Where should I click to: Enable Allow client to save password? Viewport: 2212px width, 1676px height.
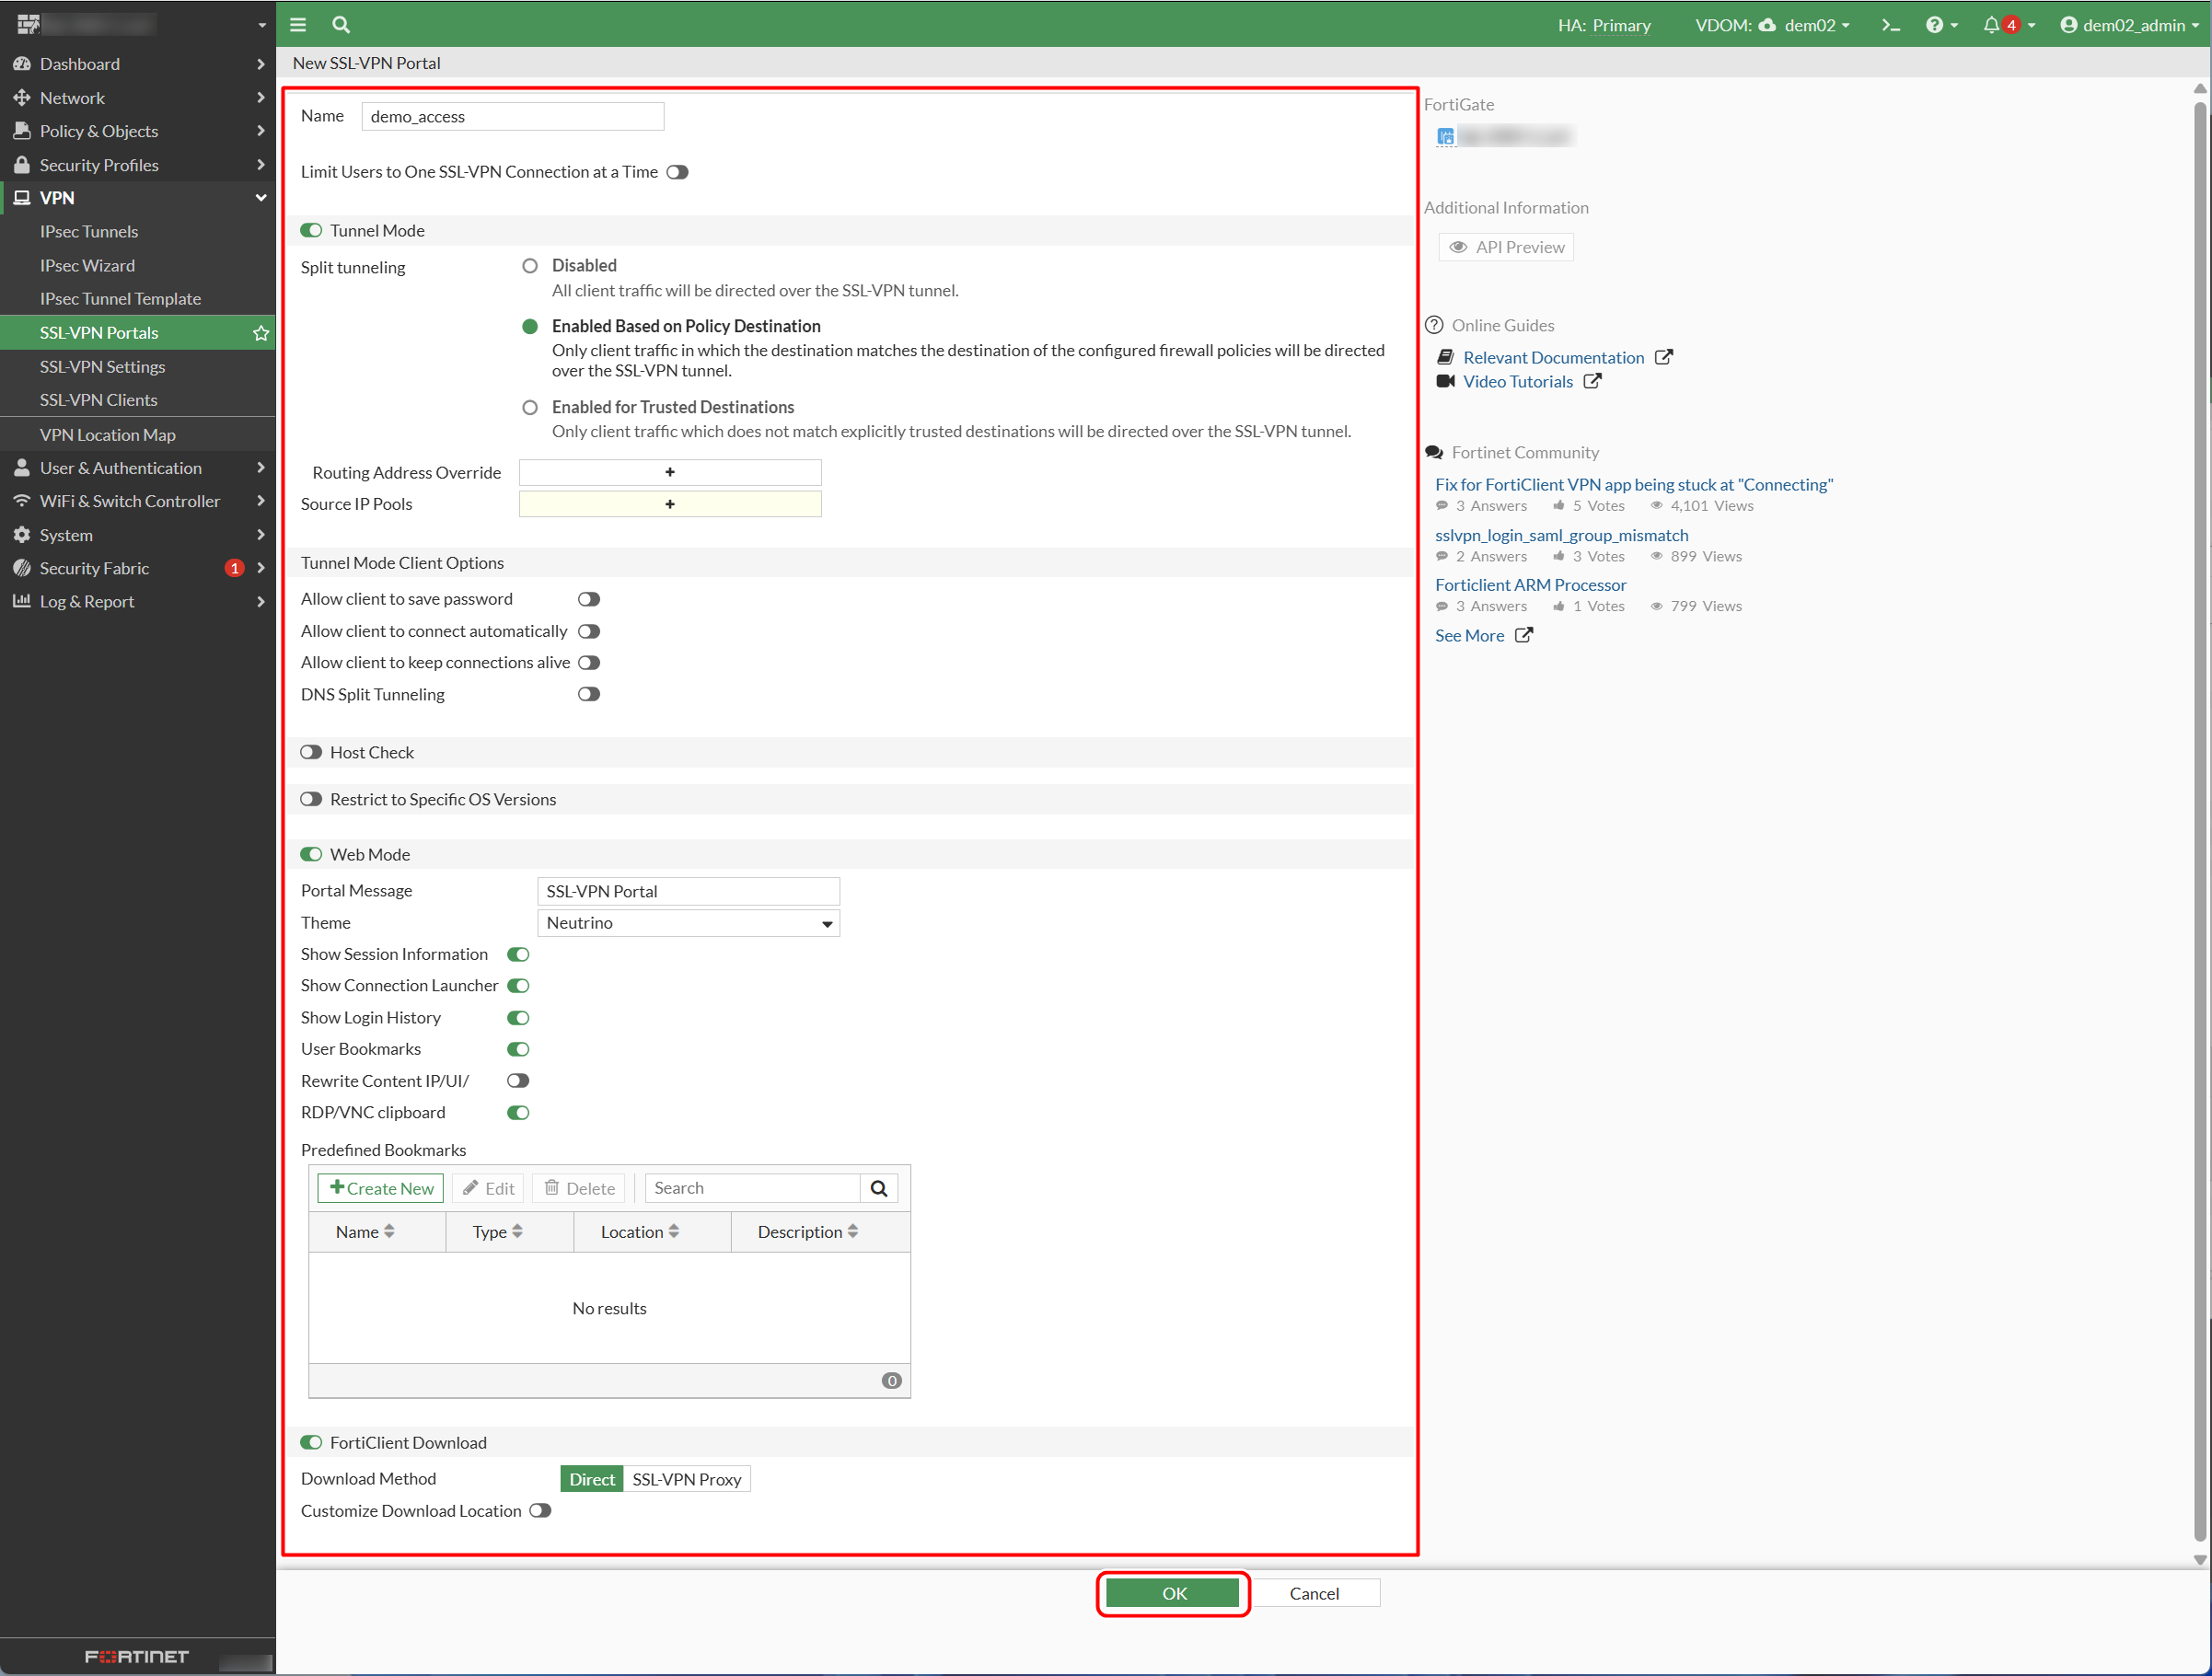(x=588, y=599)
